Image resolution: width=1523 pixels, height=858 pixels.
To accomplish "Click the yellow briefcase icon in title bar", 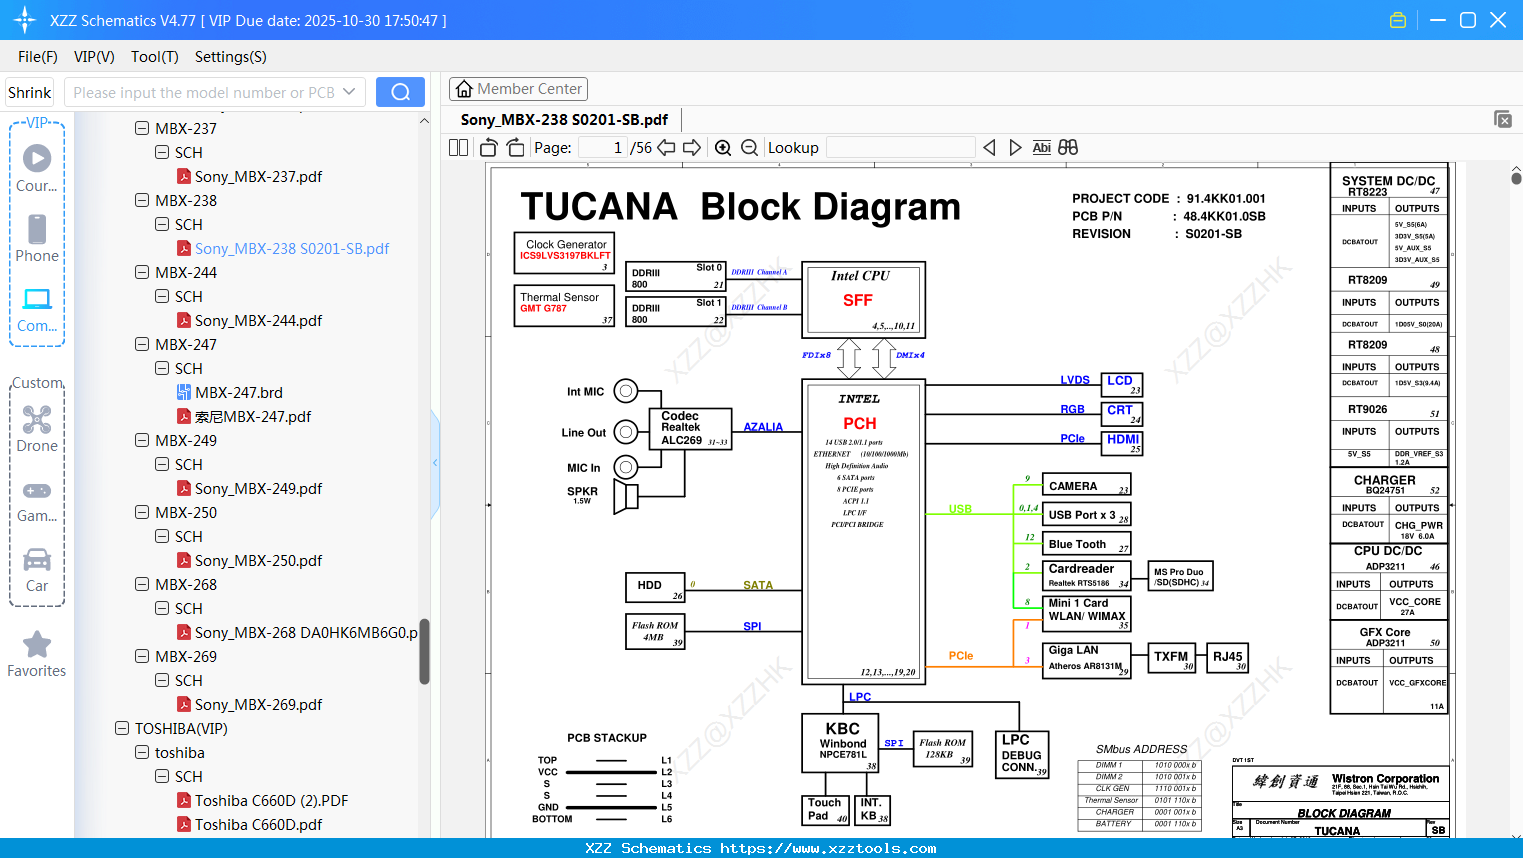I will point(1398,20).
